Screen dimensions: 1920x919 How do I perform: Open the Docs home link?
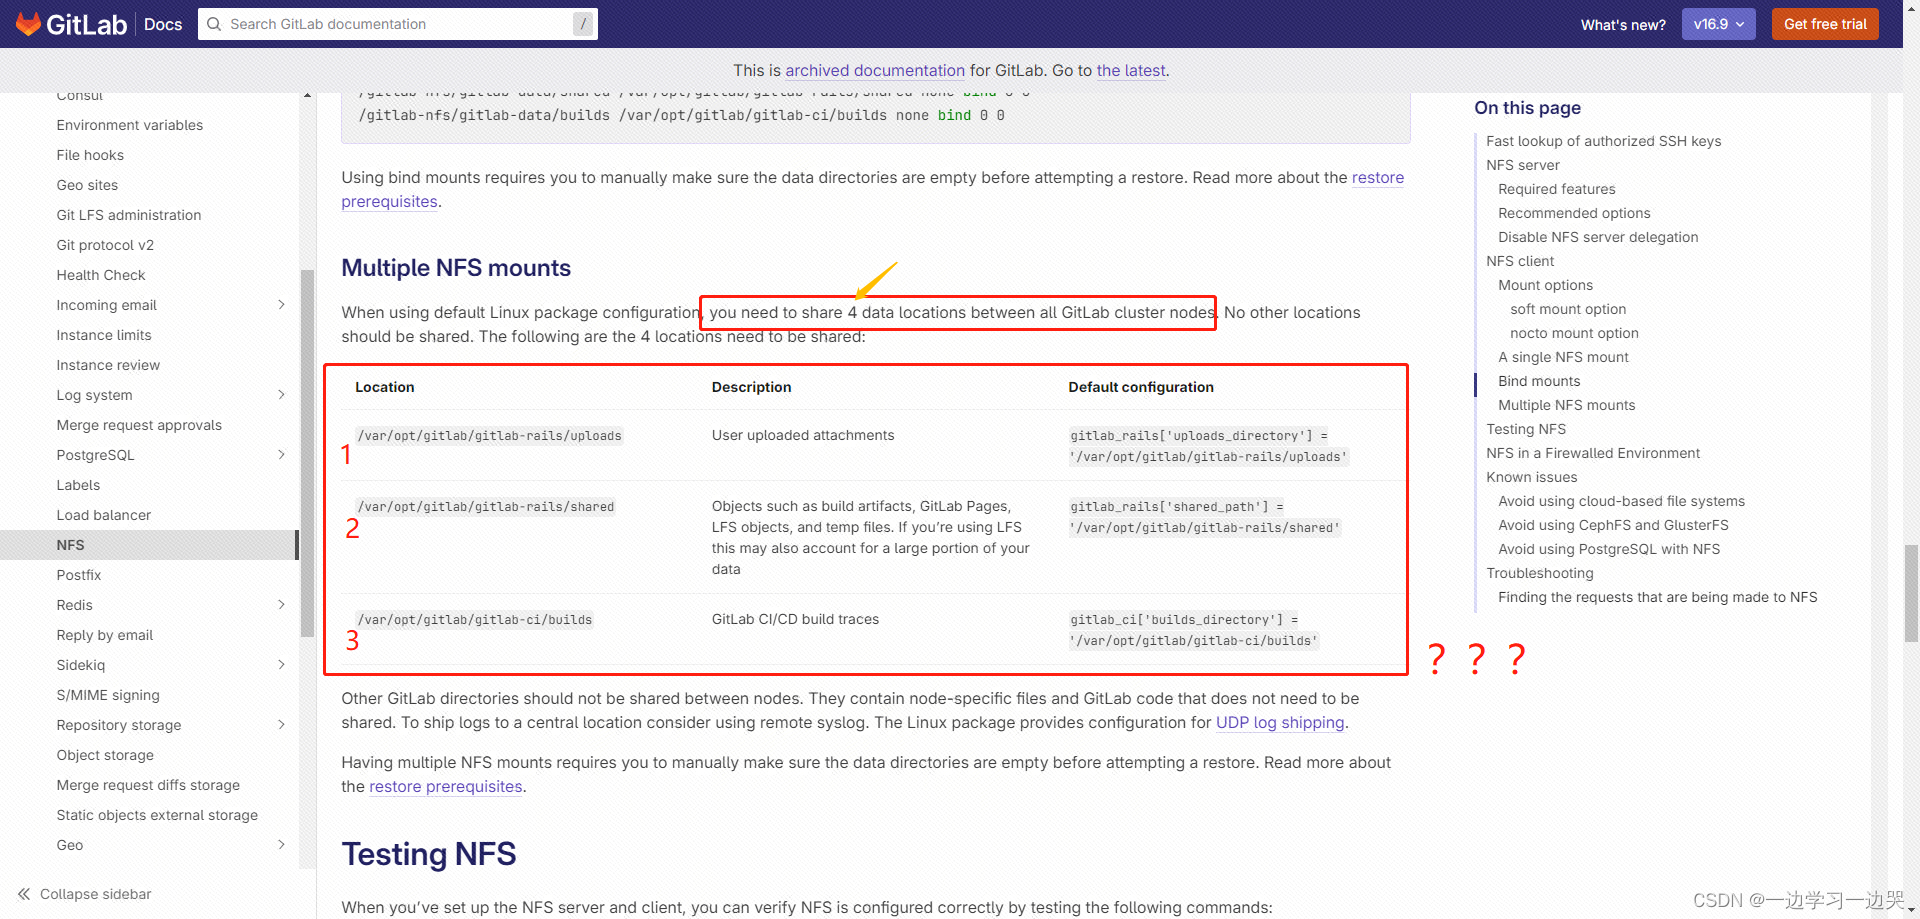point(163,24)
